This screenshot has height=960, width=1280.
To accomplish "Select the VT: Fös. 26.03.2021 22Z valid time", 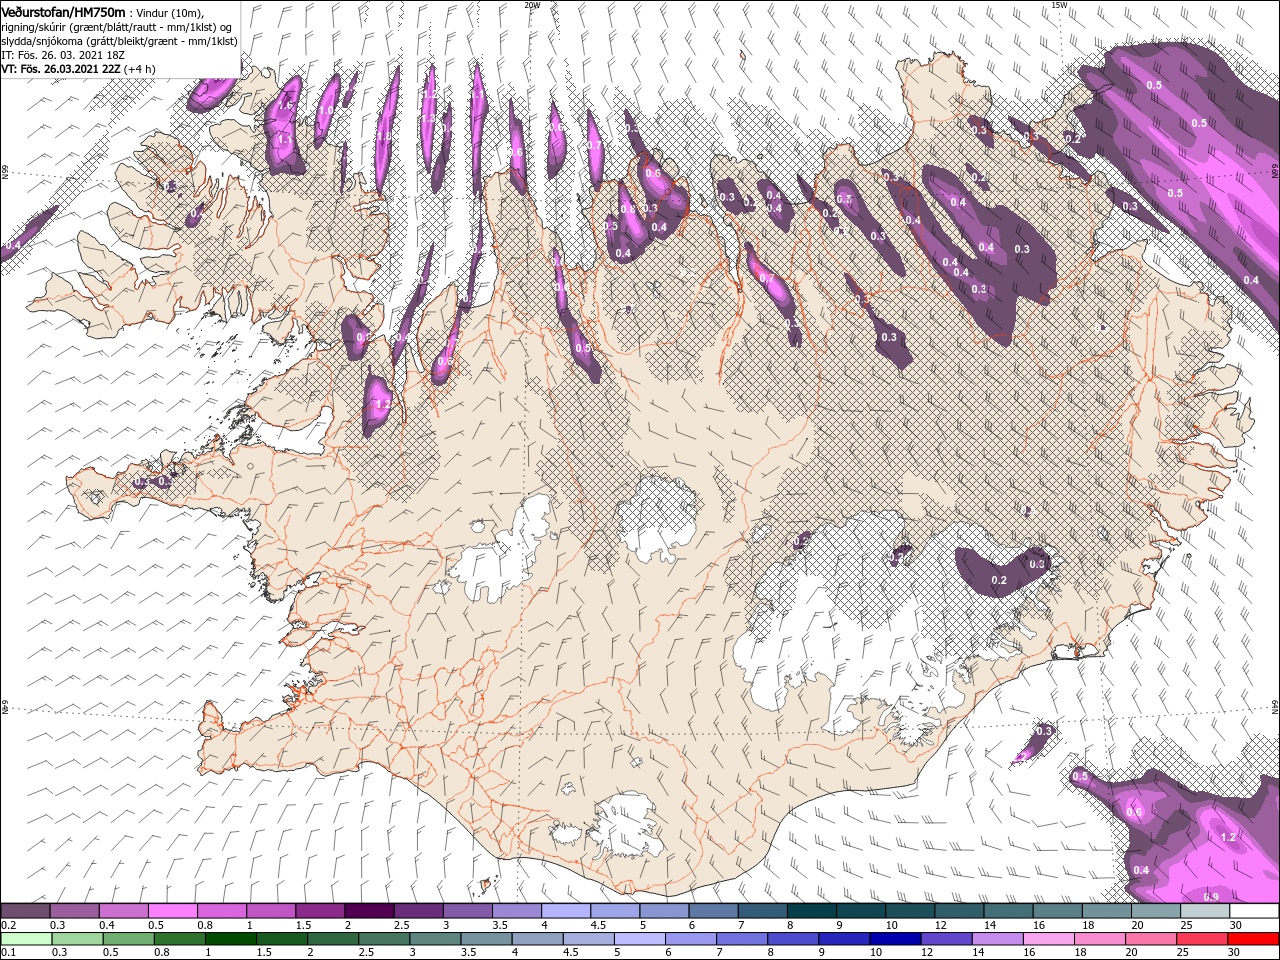I will pos(61,69).
